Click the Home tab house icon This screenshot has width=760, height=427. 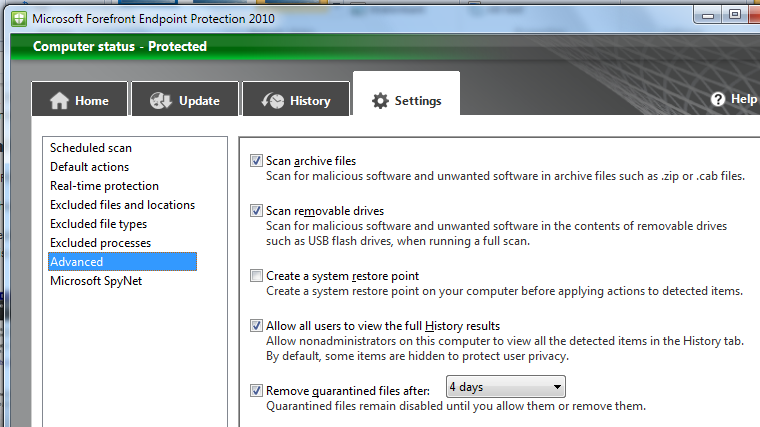pyautogui.click(x=60, y=101)
